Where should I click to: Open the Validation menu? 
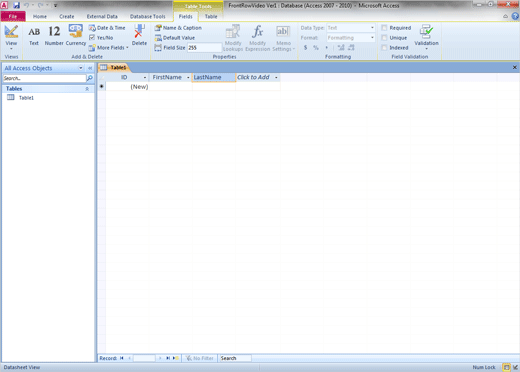pyautogui.click(x=426, y=37)
